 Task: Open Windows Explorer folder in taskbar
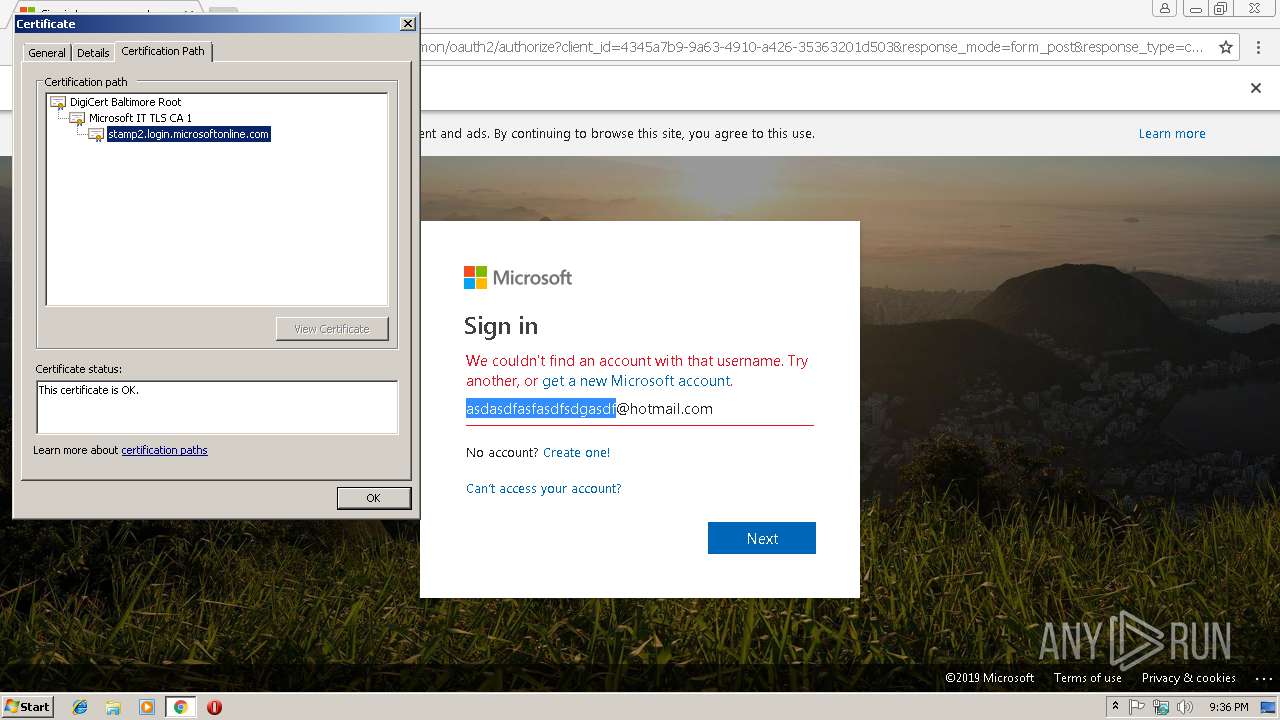[x=113, y=707]
